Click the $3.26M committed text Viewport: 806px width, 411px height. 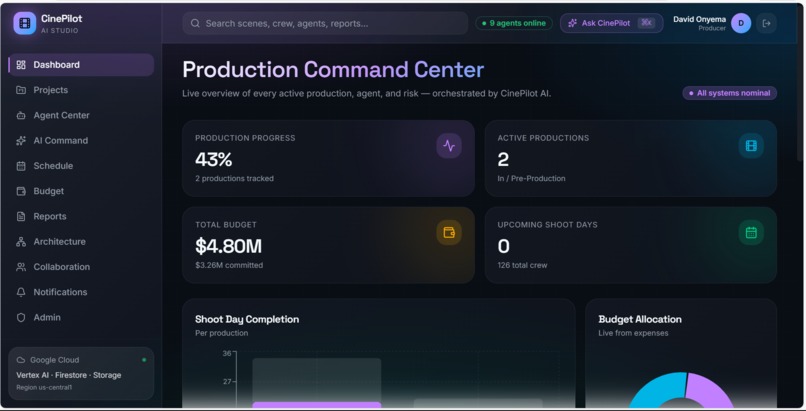coord(229,265)
